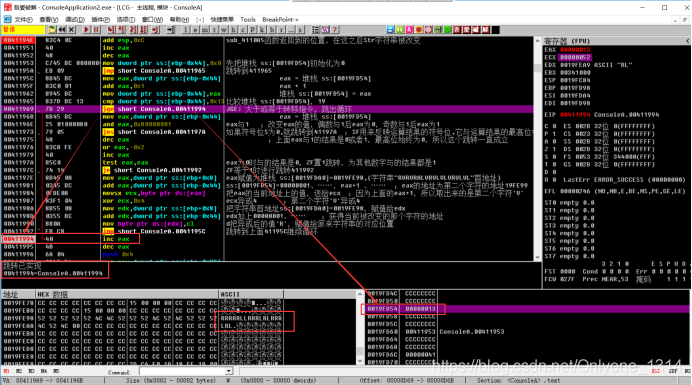
Task: Click the ASCII dump column header
Action: (x=251, y=294)
